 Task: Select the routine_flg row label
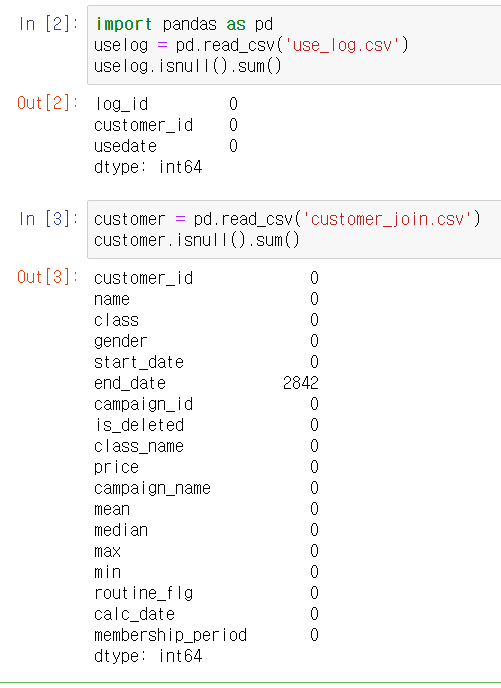[x=143, y=593]
